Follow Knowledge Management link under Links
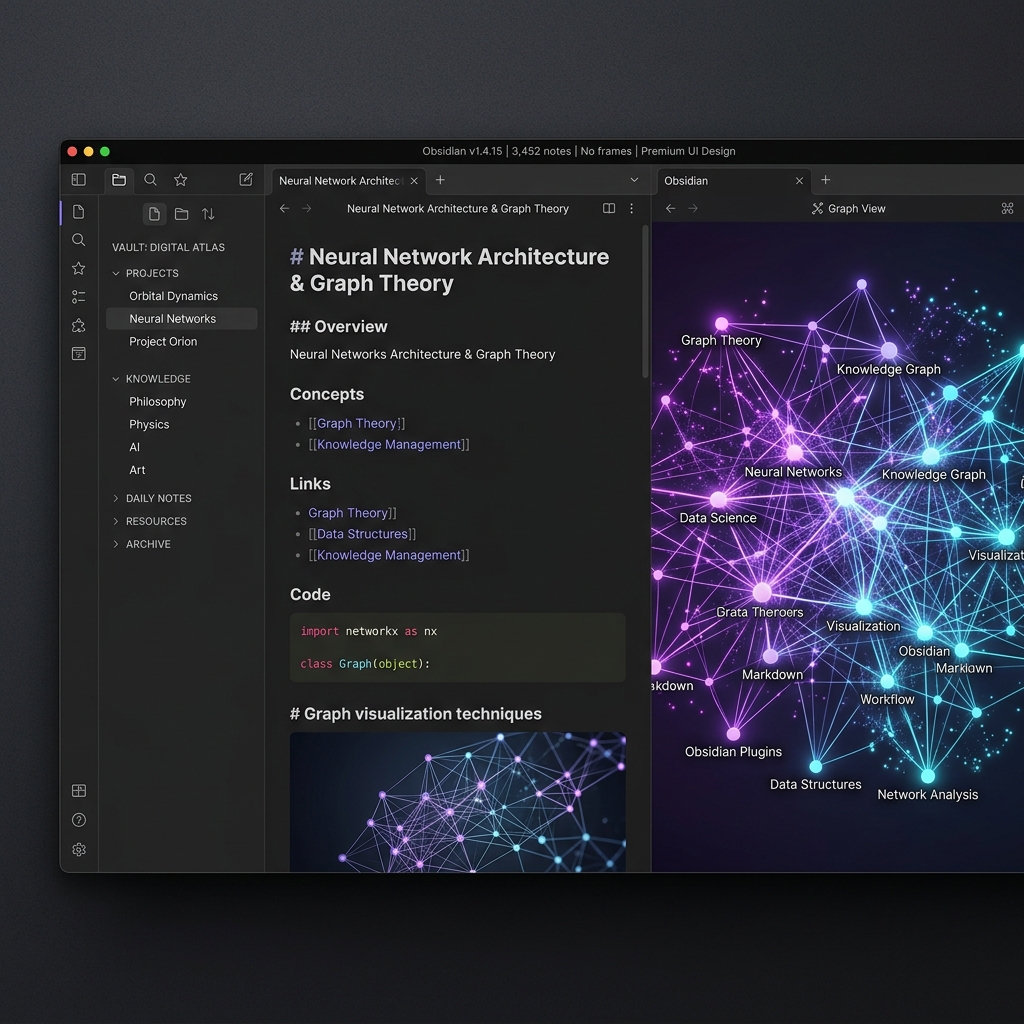 tap(389, 555)
